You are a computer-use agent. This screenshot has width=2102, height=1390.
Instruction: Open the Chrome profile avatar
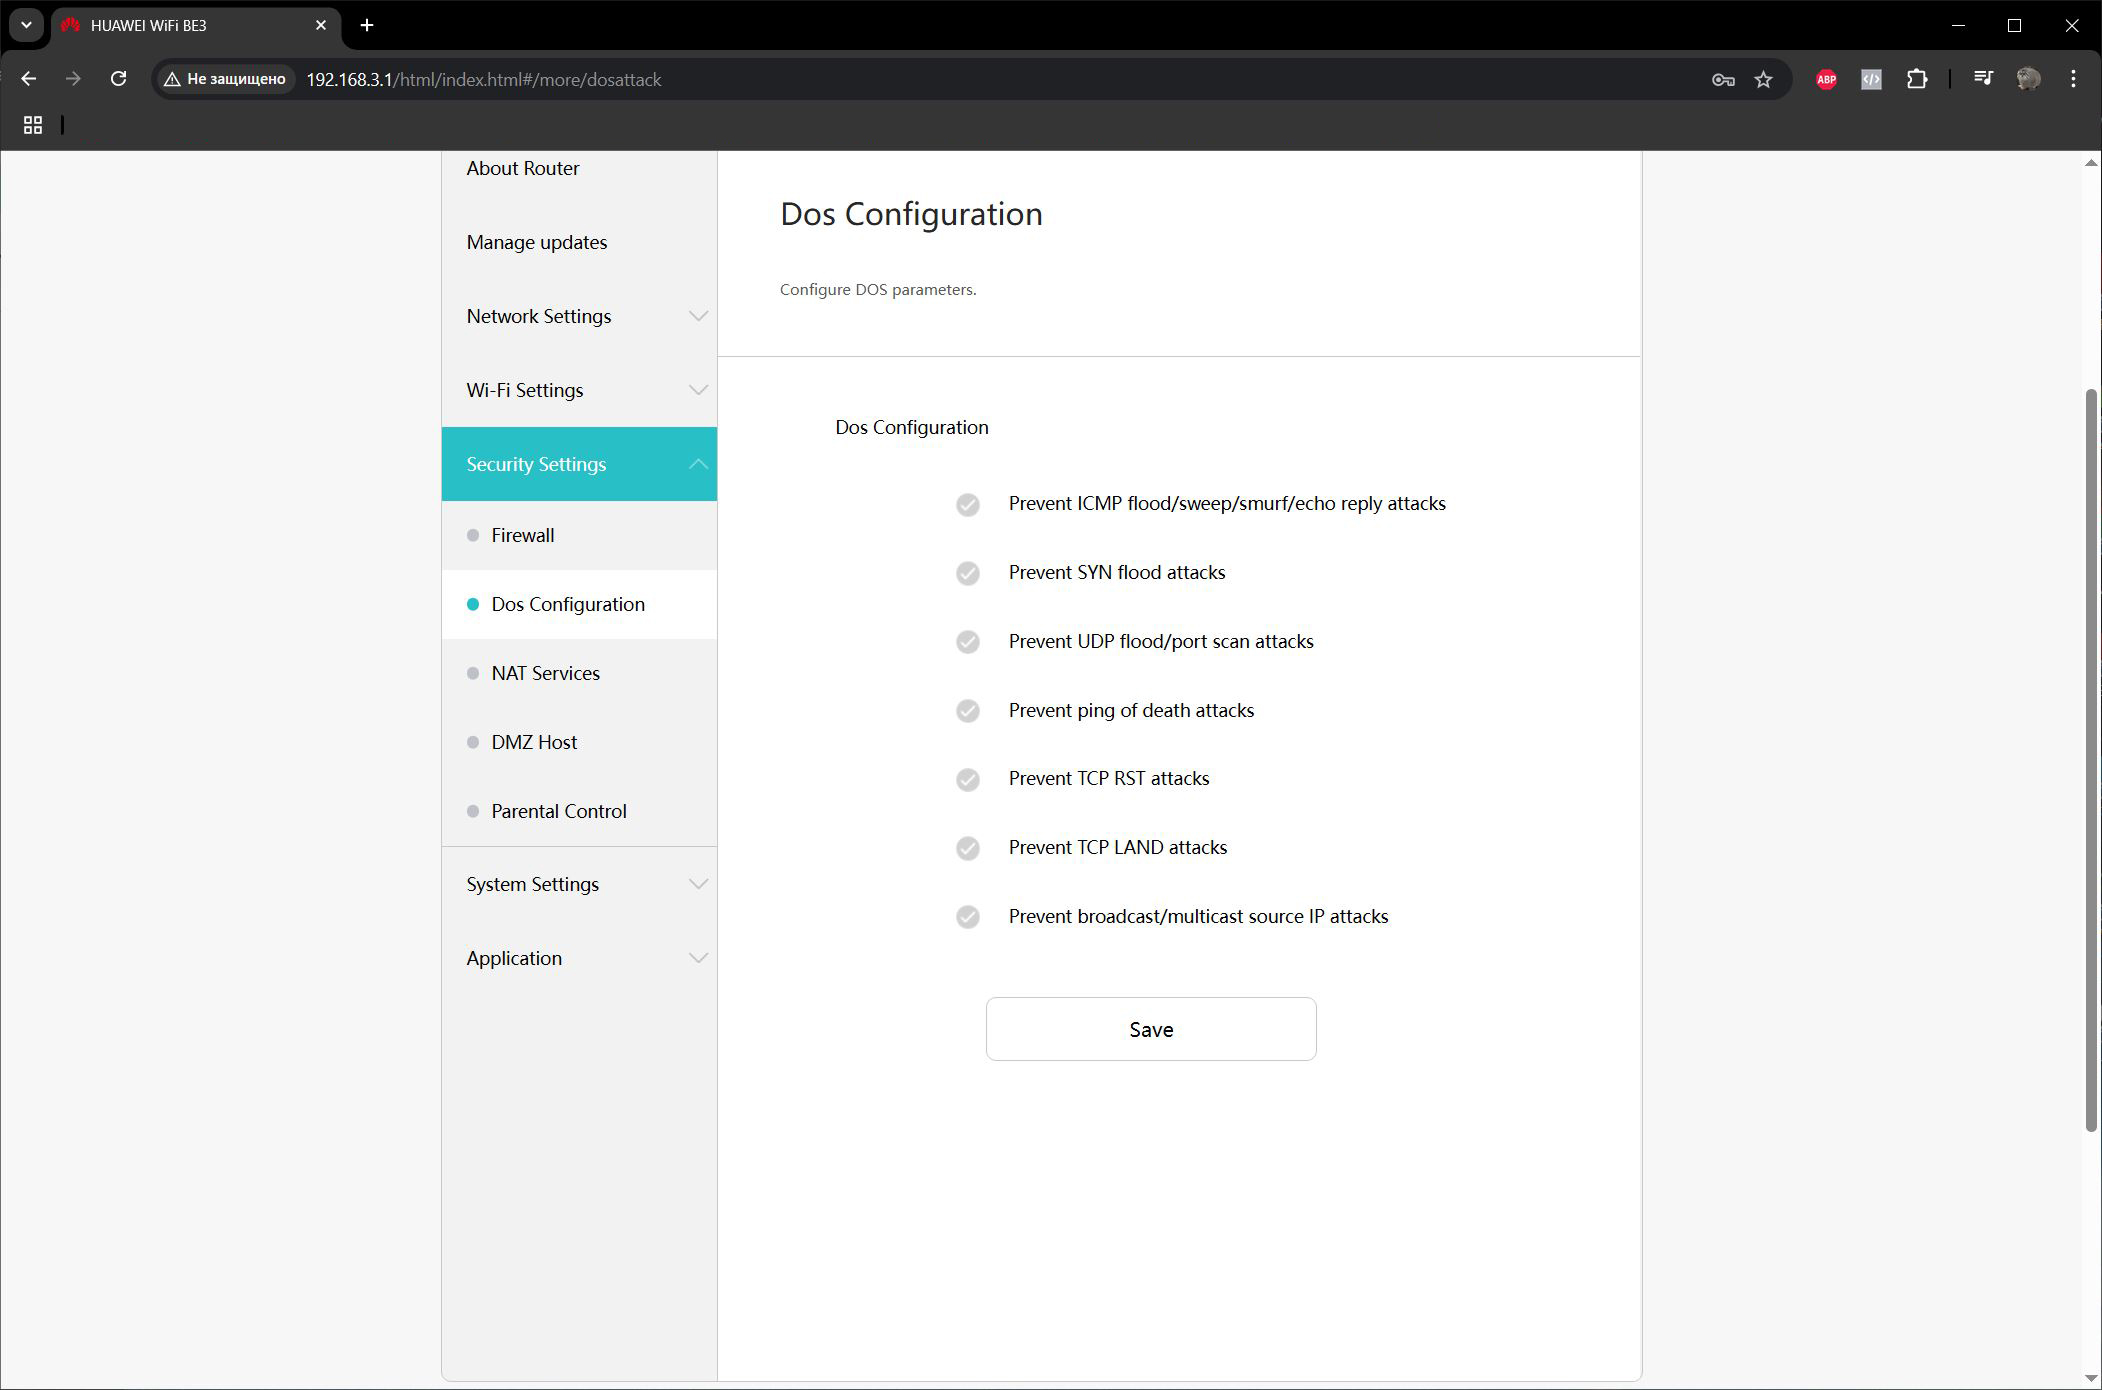pos(2028,79)
